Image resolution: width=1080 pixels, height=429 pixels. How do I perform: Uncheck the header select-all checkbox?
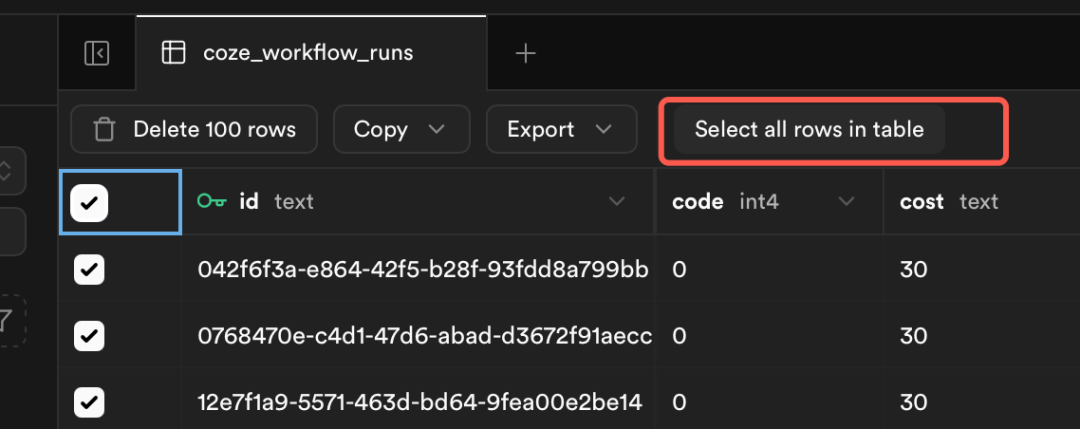tap(90, 203)
